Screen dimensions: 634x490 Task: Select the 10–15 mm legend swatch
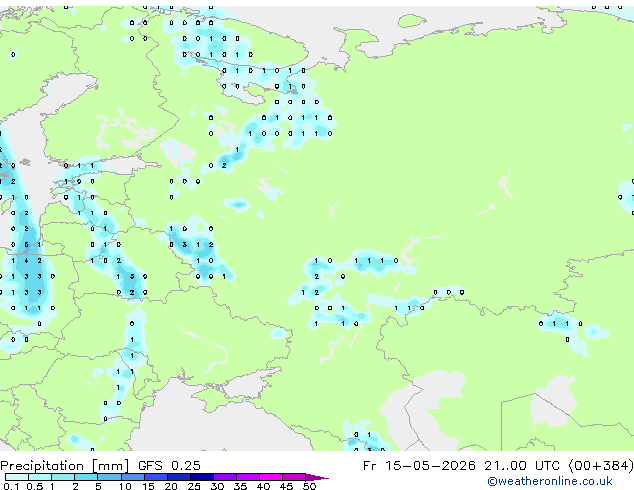pyautogui.click(x=132, y=477)
